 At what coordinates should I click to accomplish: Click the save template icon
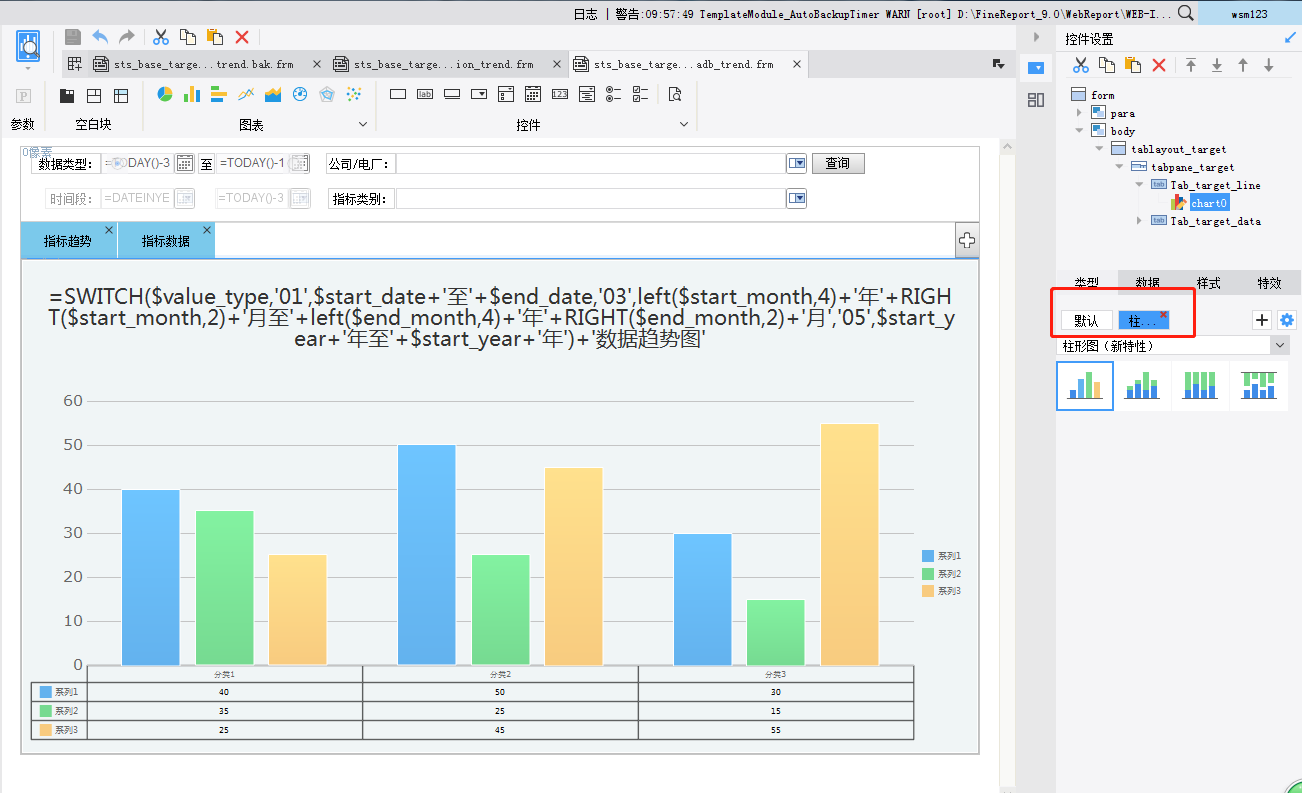[x=73, y=37]
